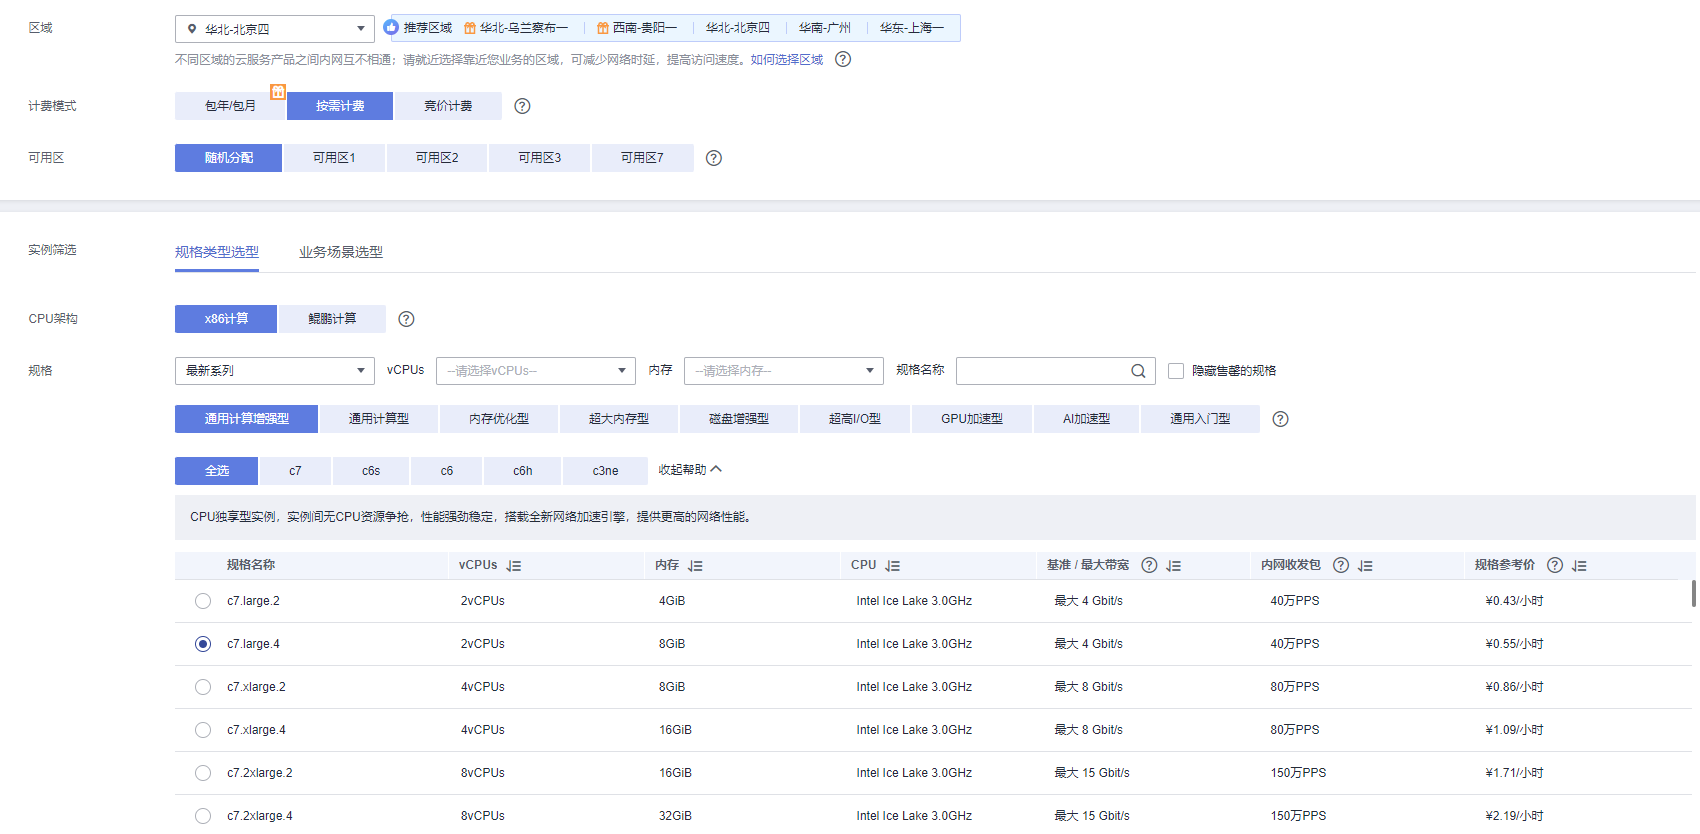Select 可用区7 availability zone
This screenshot has width=1700, height=834.
[x=642, y=158]
